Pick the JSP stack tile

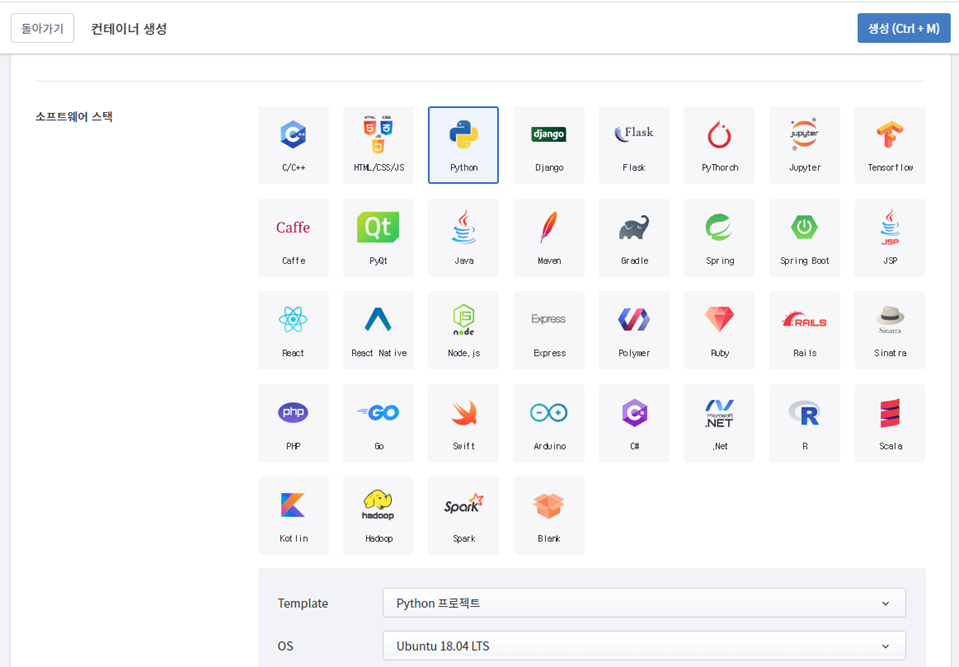click(x=890, y=238)
